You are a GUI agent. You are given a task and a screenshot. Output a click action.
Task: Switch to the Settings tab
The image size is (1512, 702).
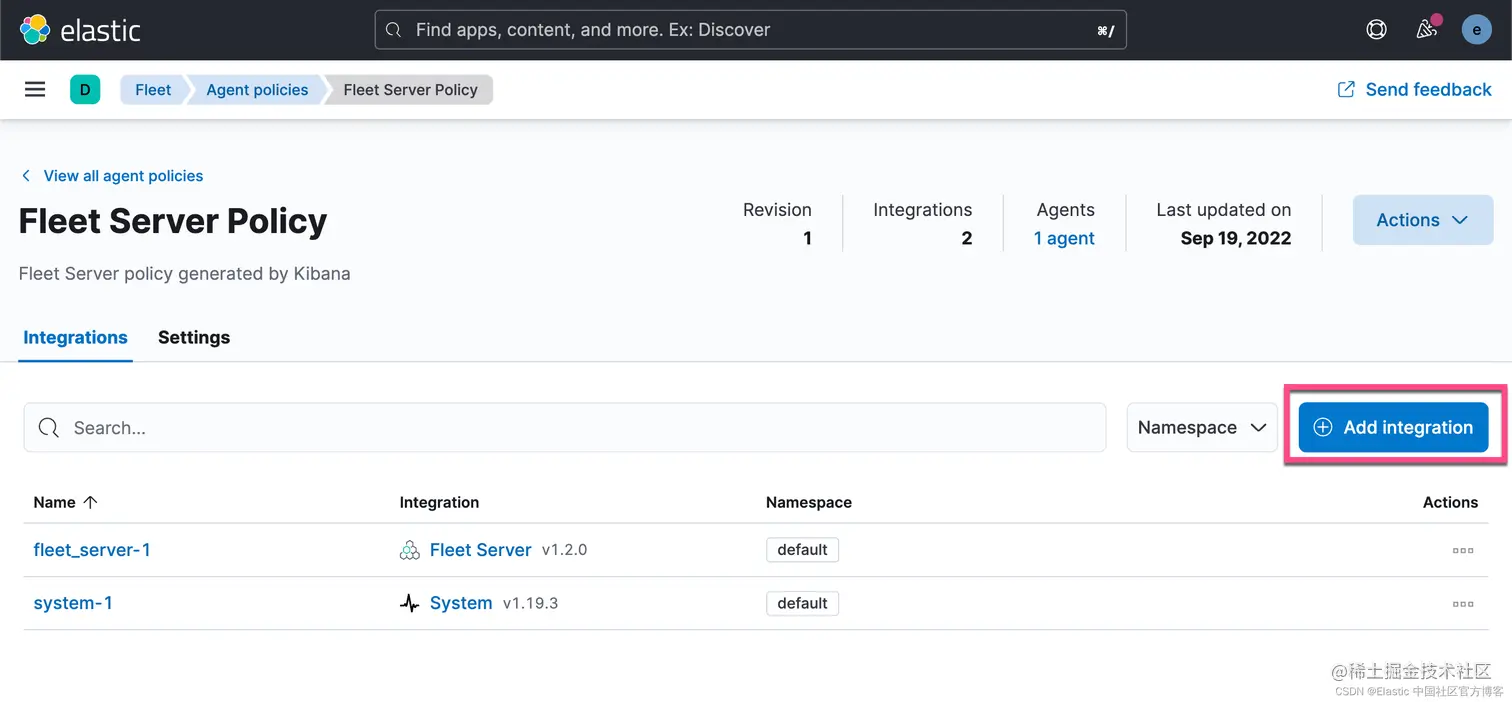click(x=194, y=338)
